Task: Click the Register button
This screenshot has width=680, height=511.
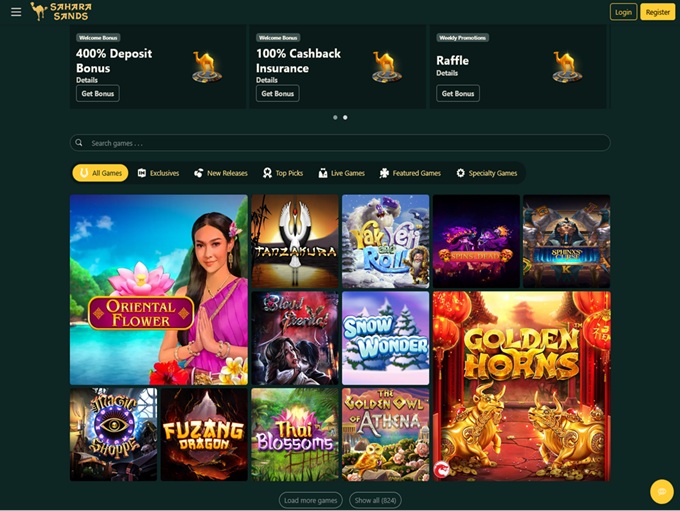Action: pos(657,12)
